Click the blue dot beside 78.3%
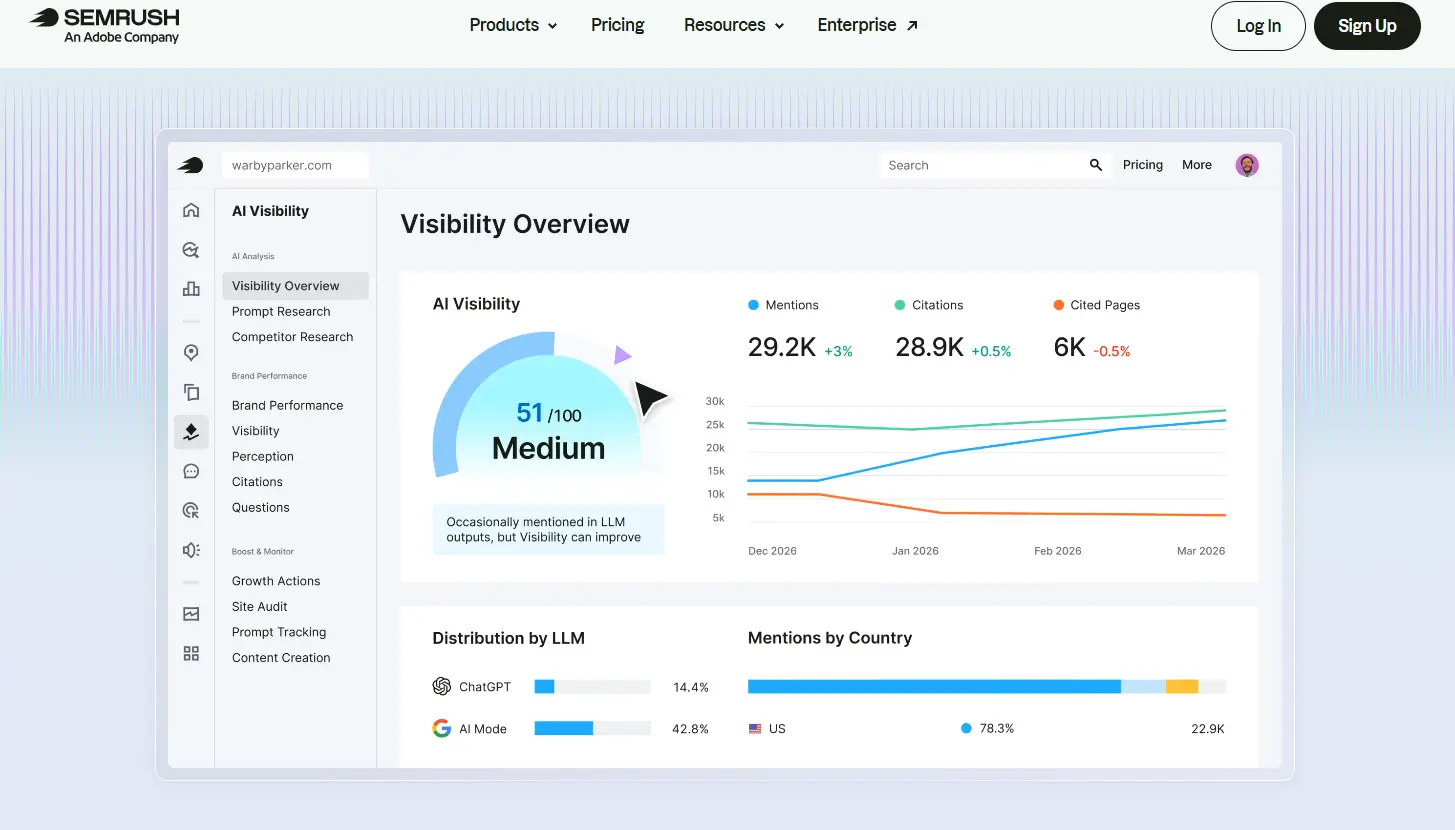 [x=966, y=729]
